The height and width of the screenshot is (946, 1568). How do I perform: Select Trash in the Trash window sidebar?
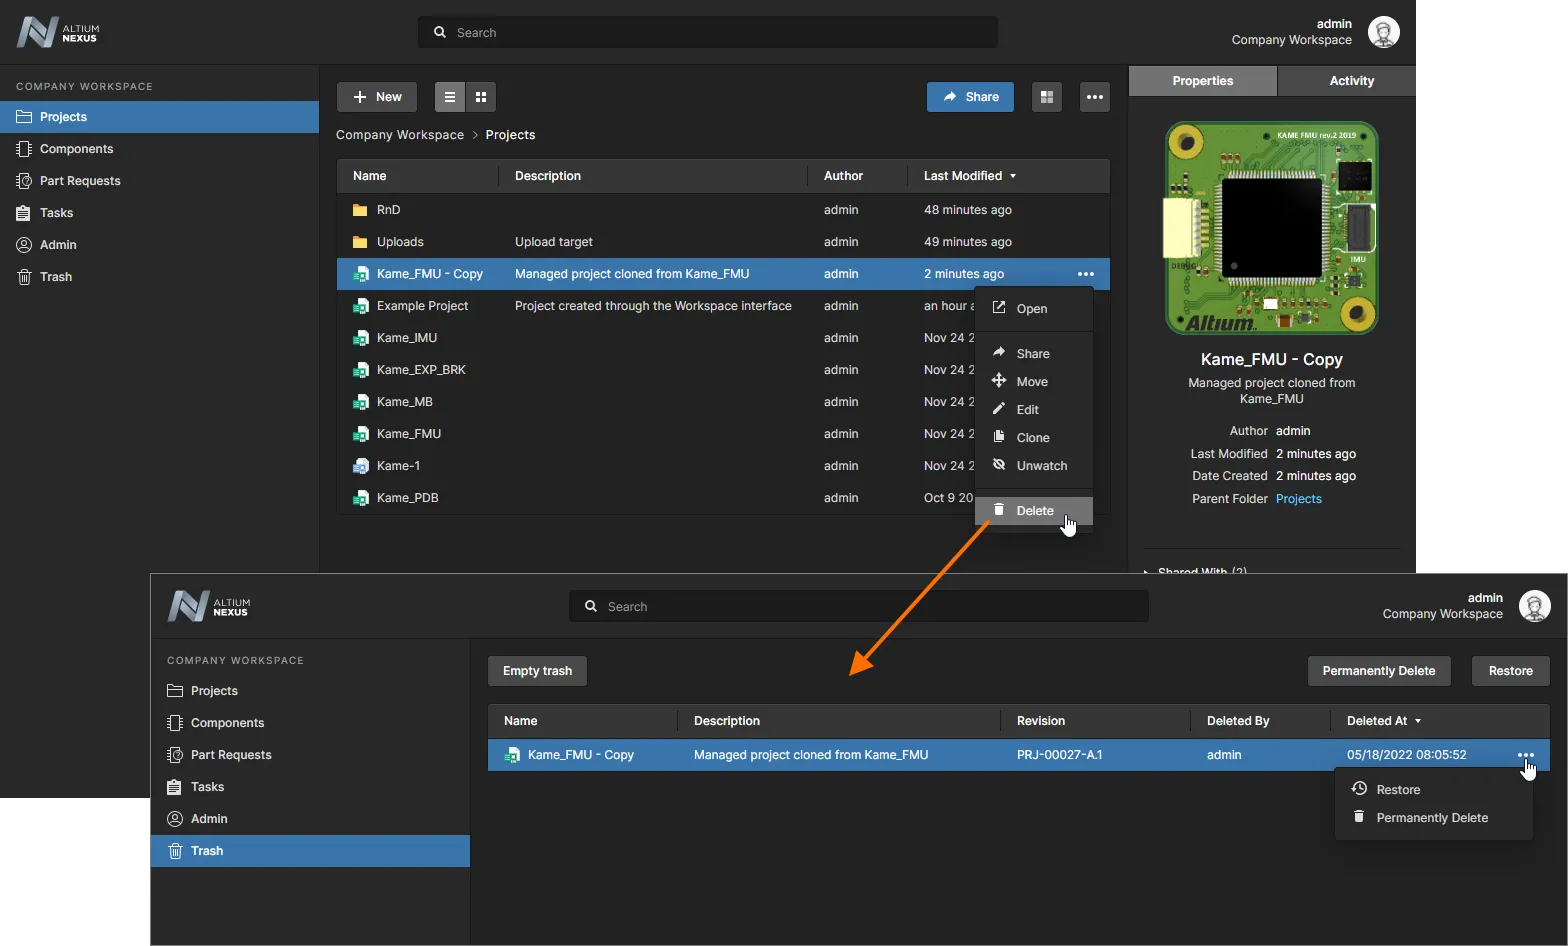point(310,851)
